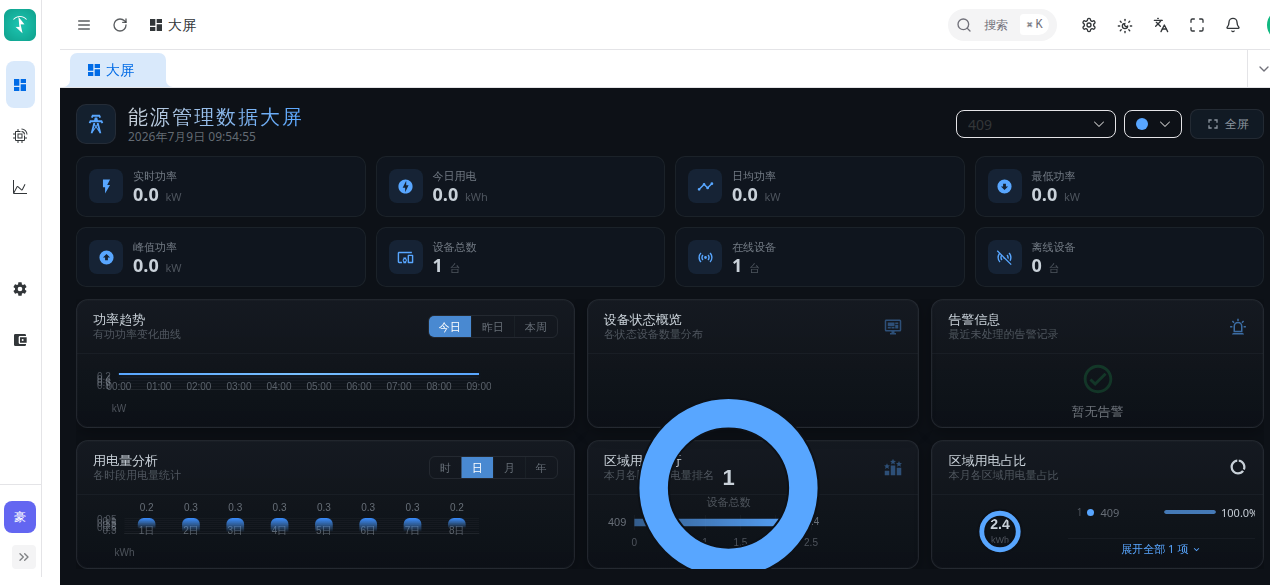
Task: Toggle light theme sun icon
Action: [x=1125, y=25]
